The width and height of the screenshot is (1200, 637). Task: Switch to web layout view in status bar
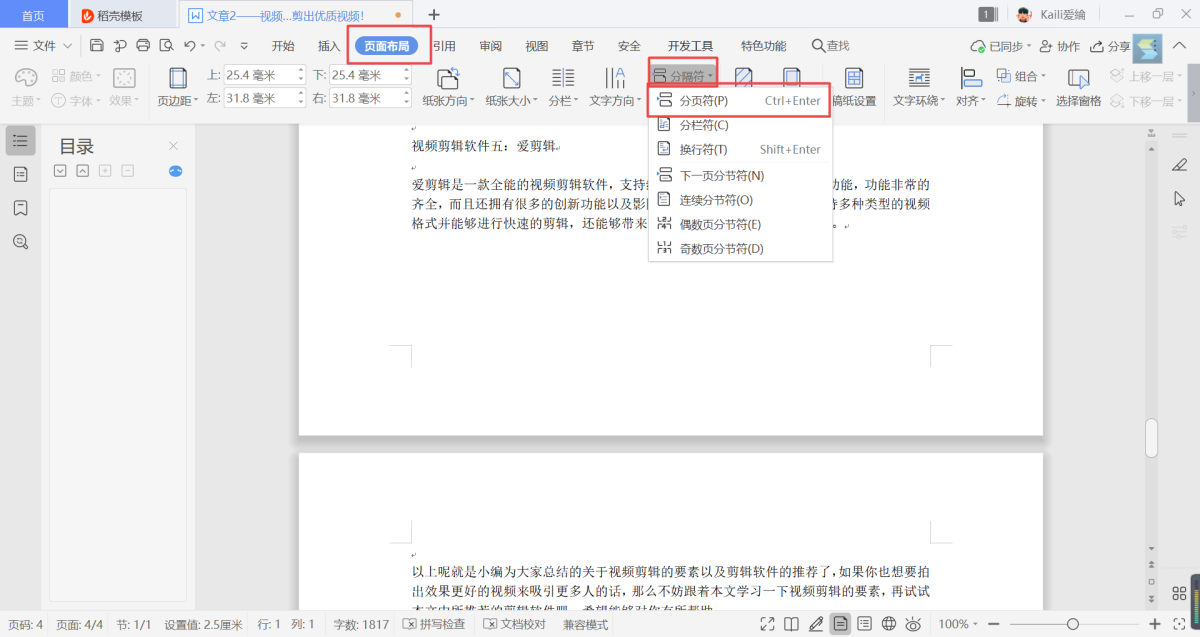(x=888, y=624)
